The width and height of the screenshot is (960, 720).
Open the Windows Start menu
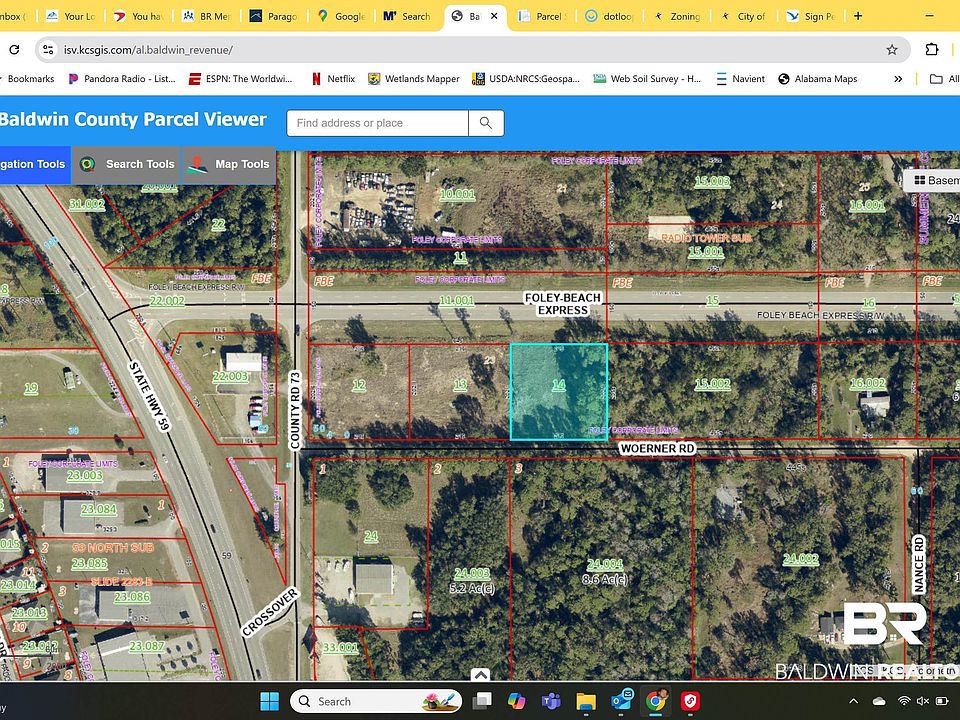tap(269, 701)
